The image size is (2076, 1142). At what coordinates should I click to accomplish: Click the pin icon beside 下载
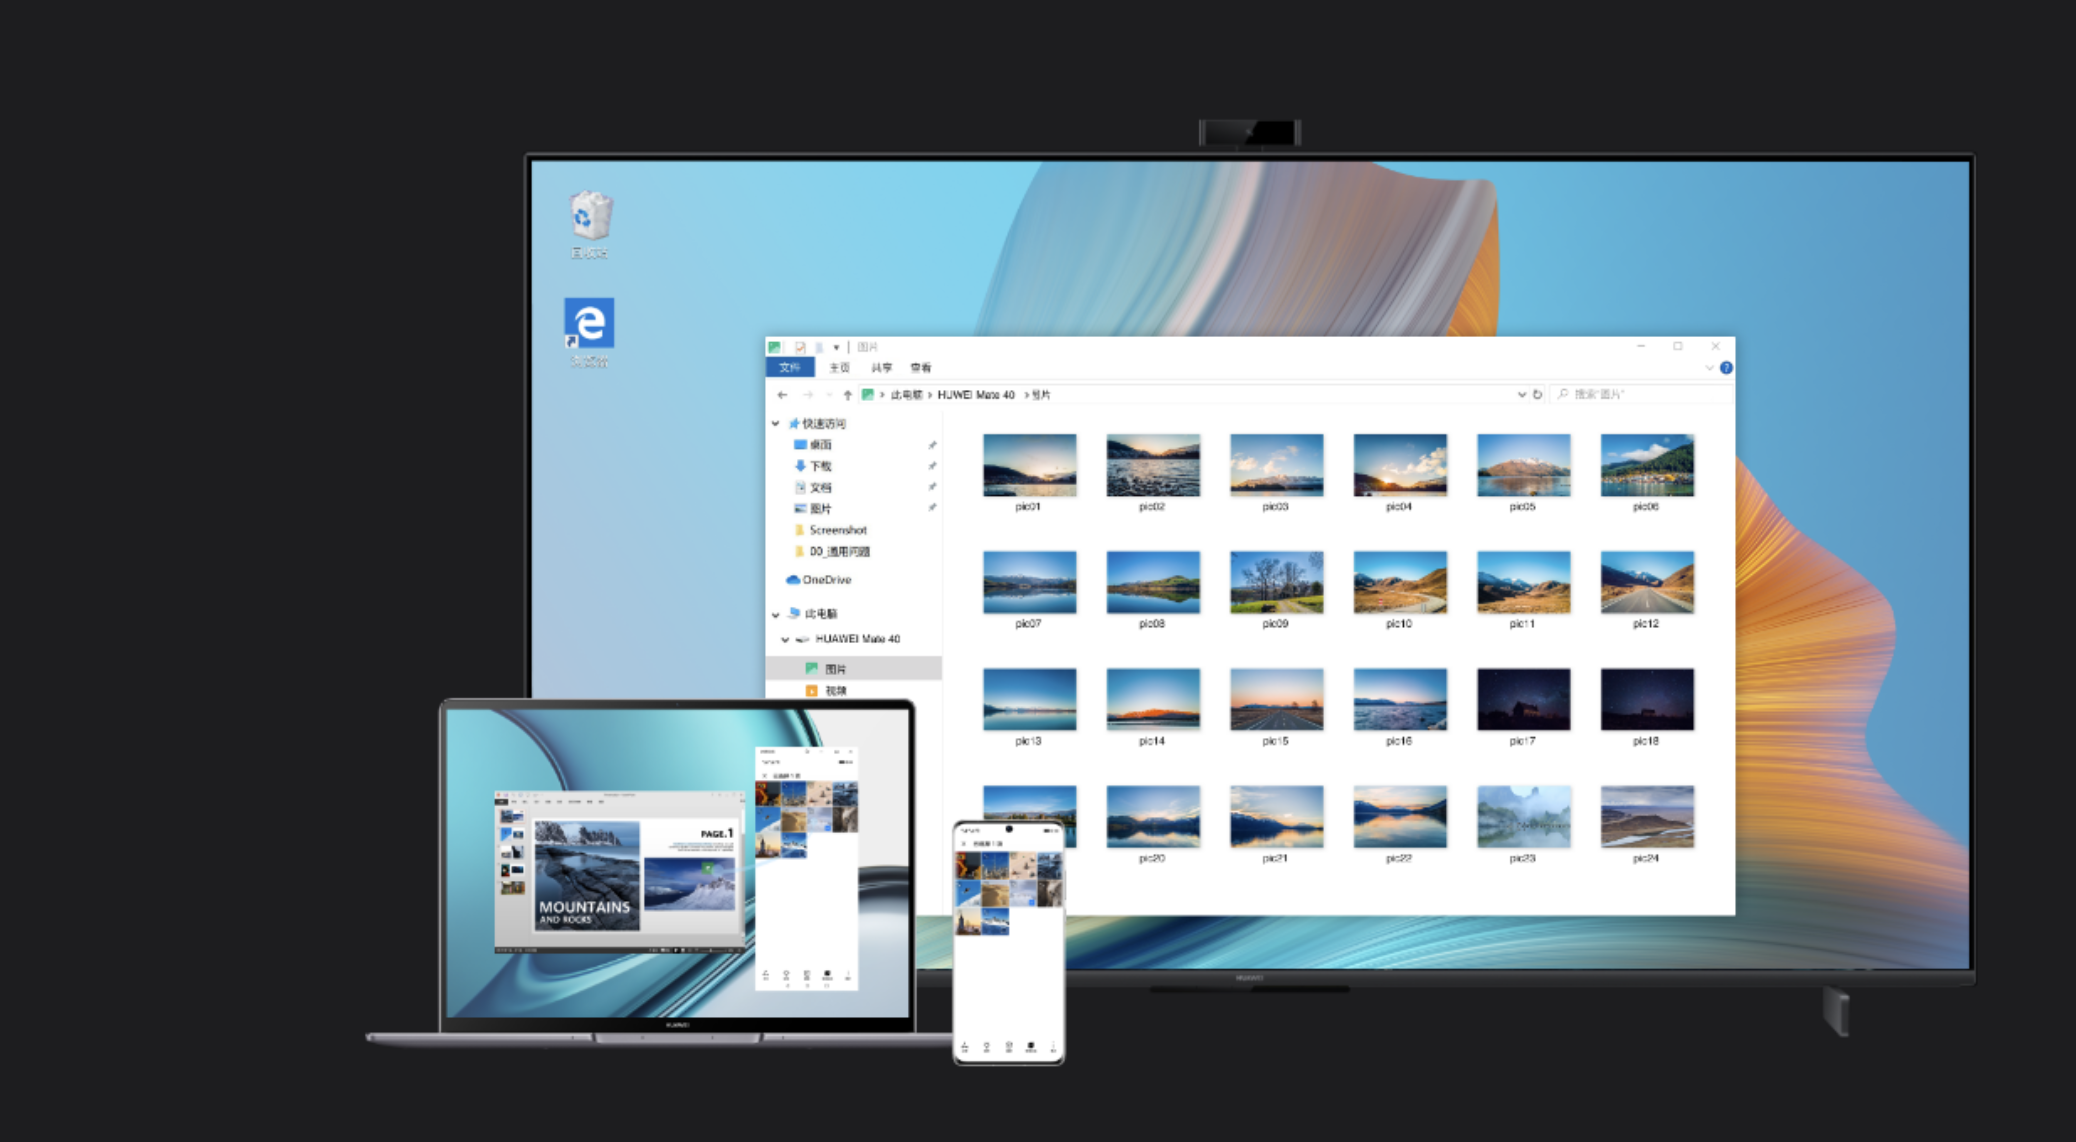[932, 466]
